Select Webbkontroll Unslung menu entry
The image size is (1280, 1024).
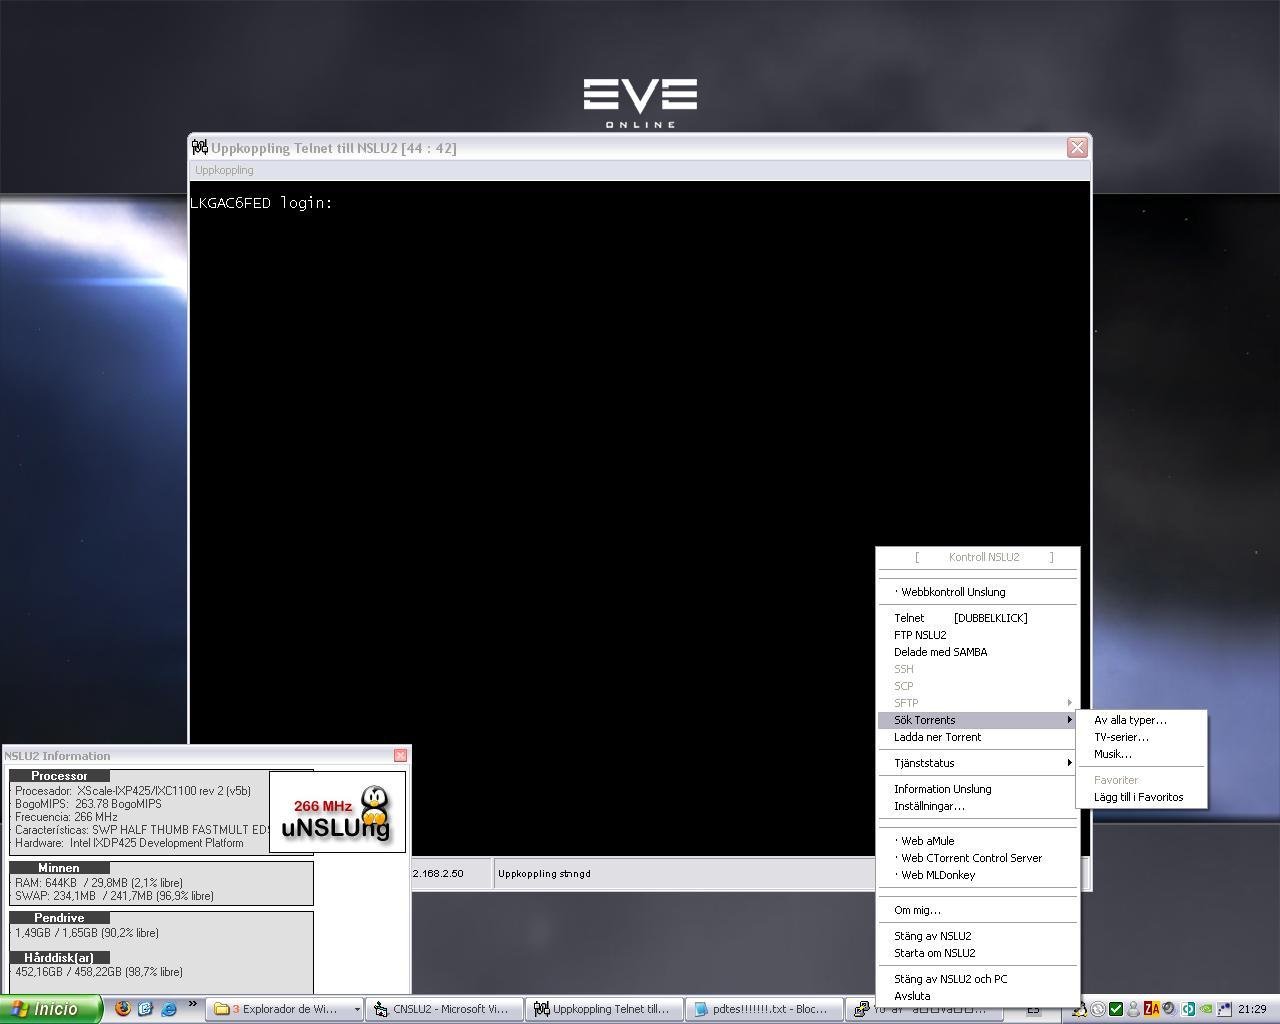978,592
